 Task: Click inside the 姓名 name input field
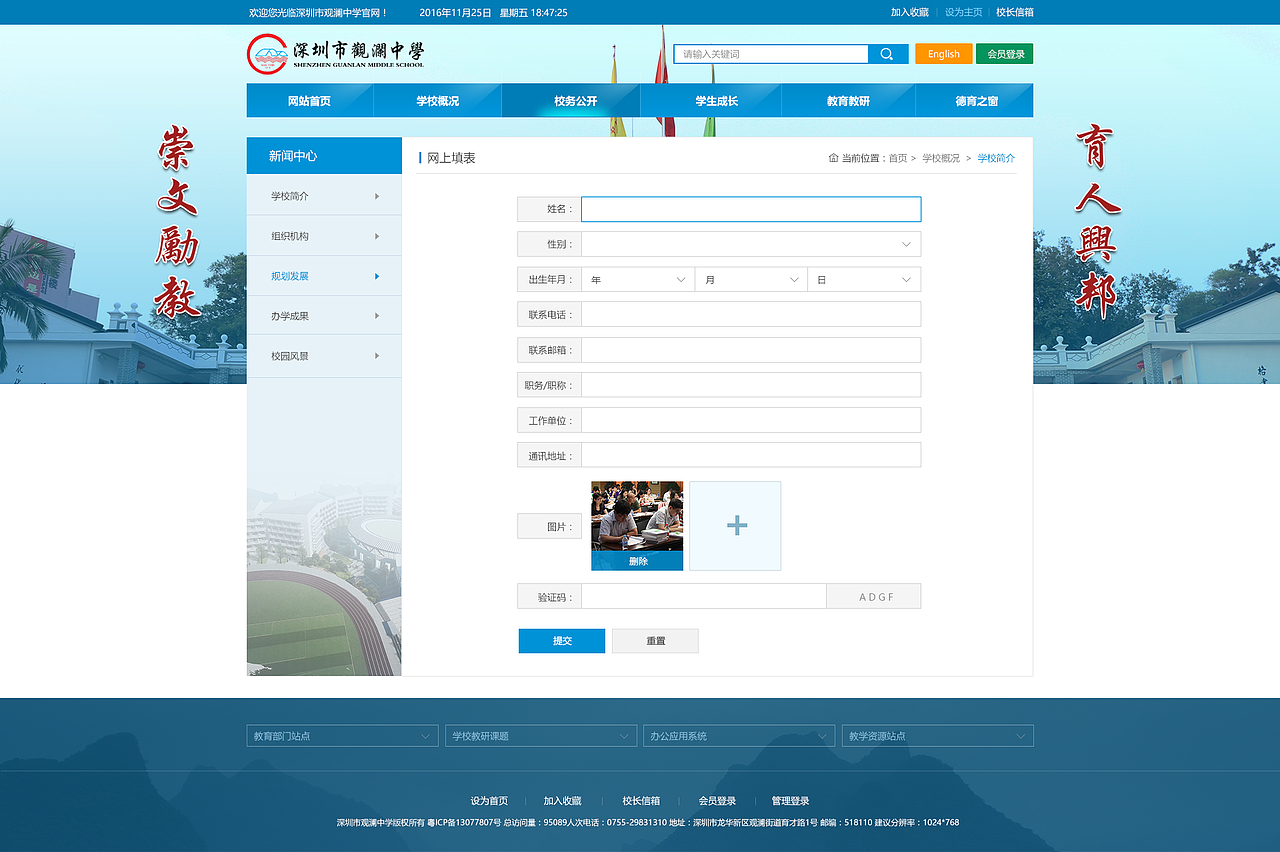click(x=750, y=209)
